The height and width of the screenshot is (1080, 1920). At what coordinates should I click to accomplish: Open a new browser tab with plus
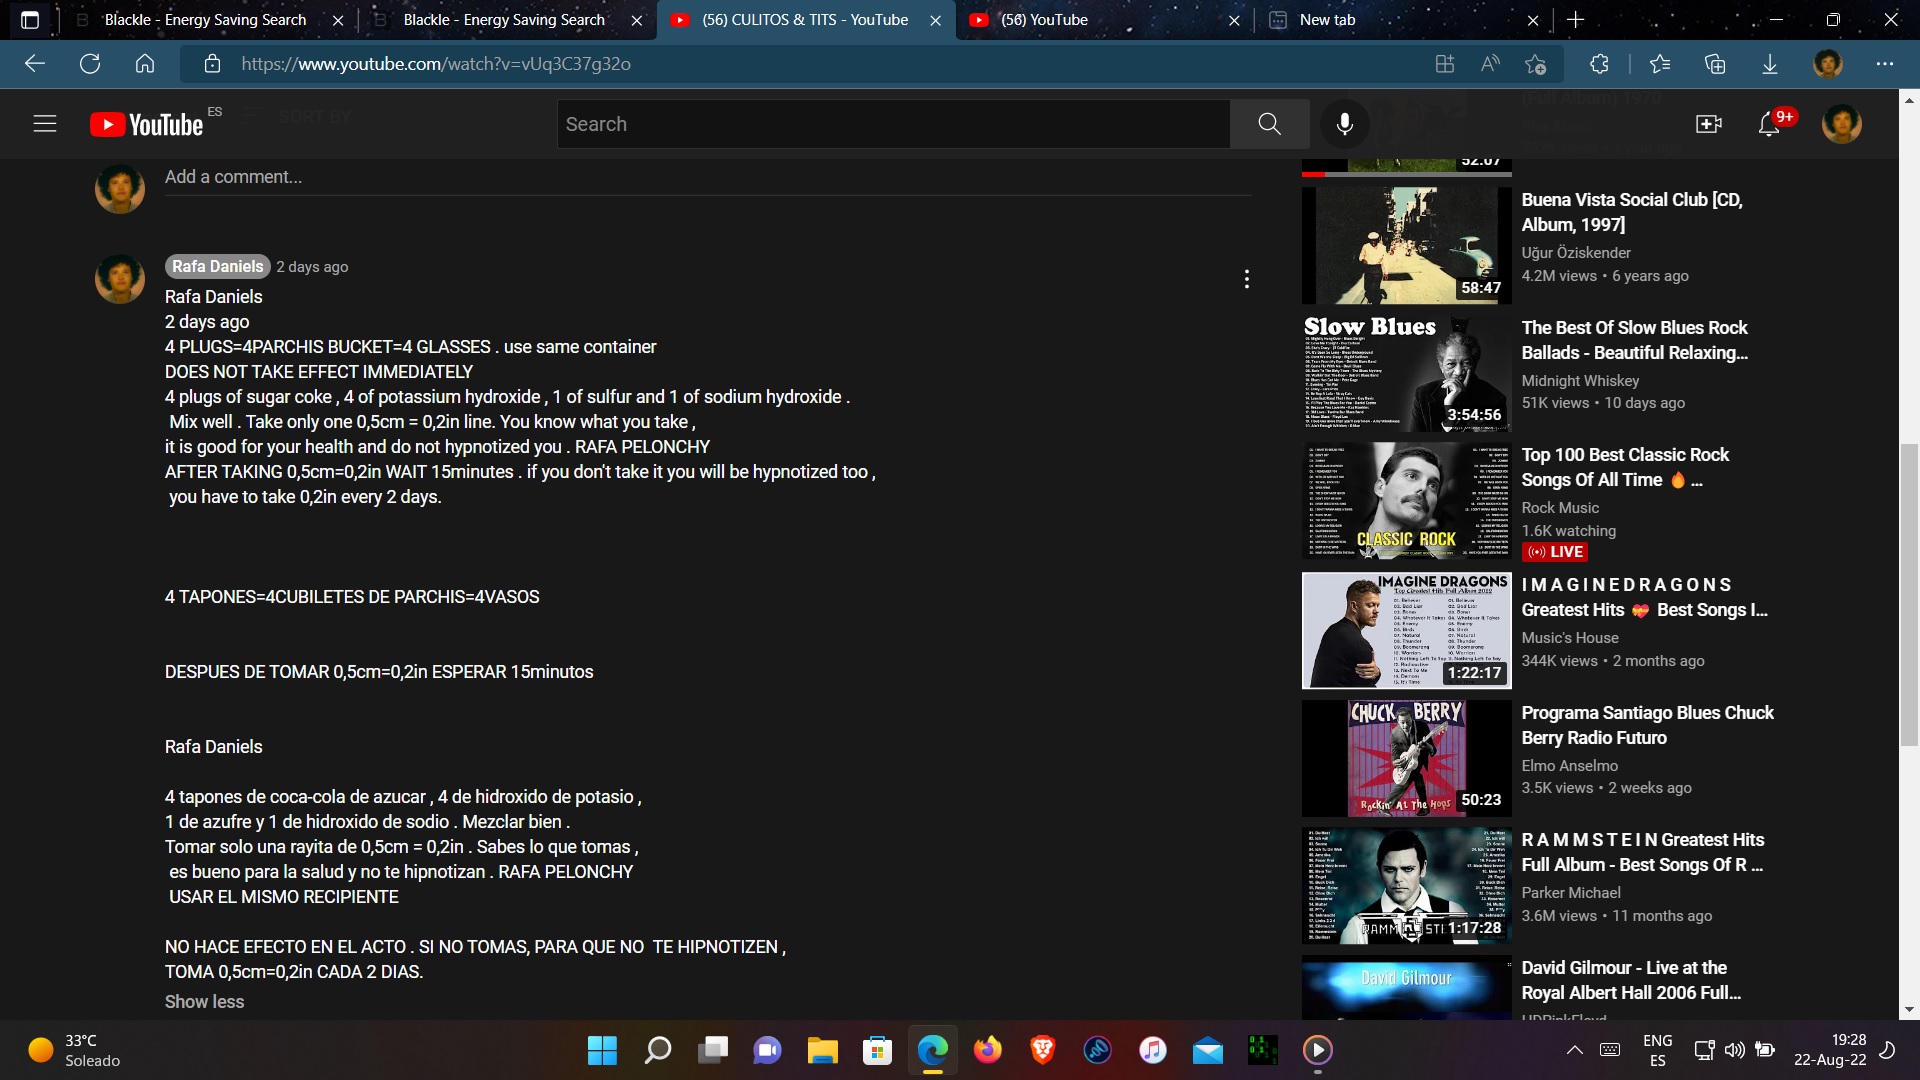coord(1576,20)
